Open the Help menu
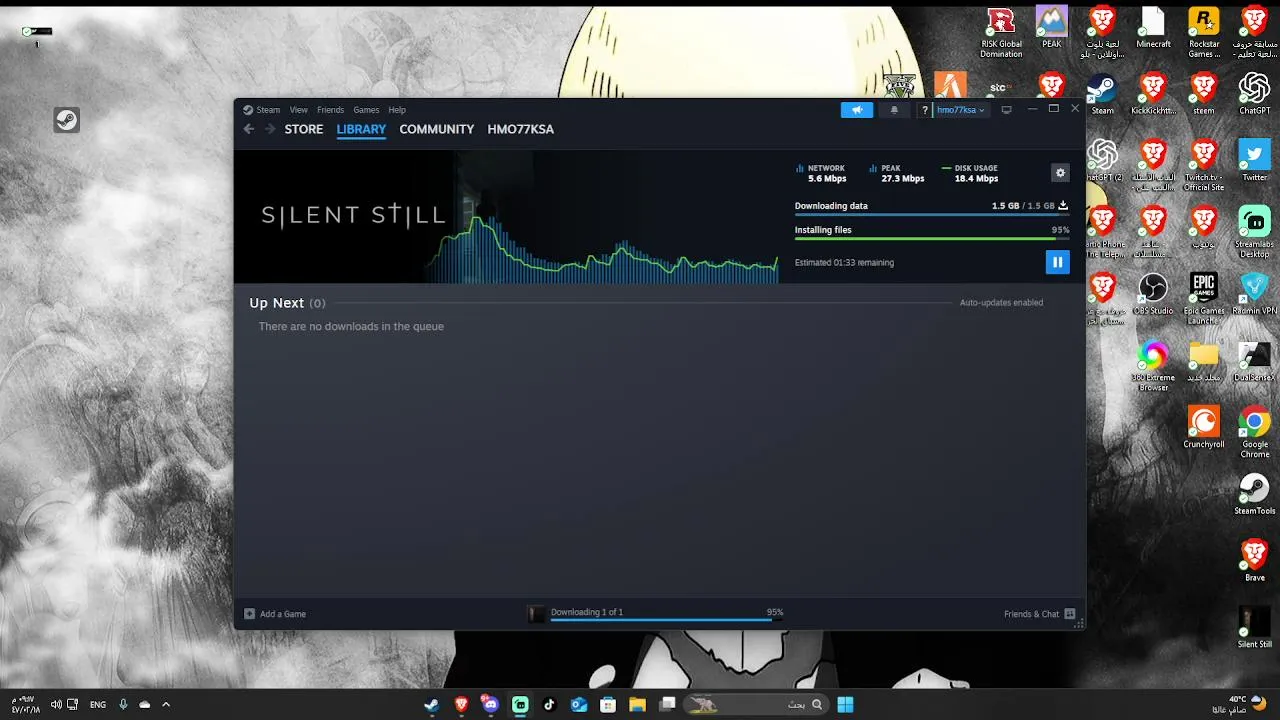This screenshot has height=720, width=1280. click(x=397, y=110)
